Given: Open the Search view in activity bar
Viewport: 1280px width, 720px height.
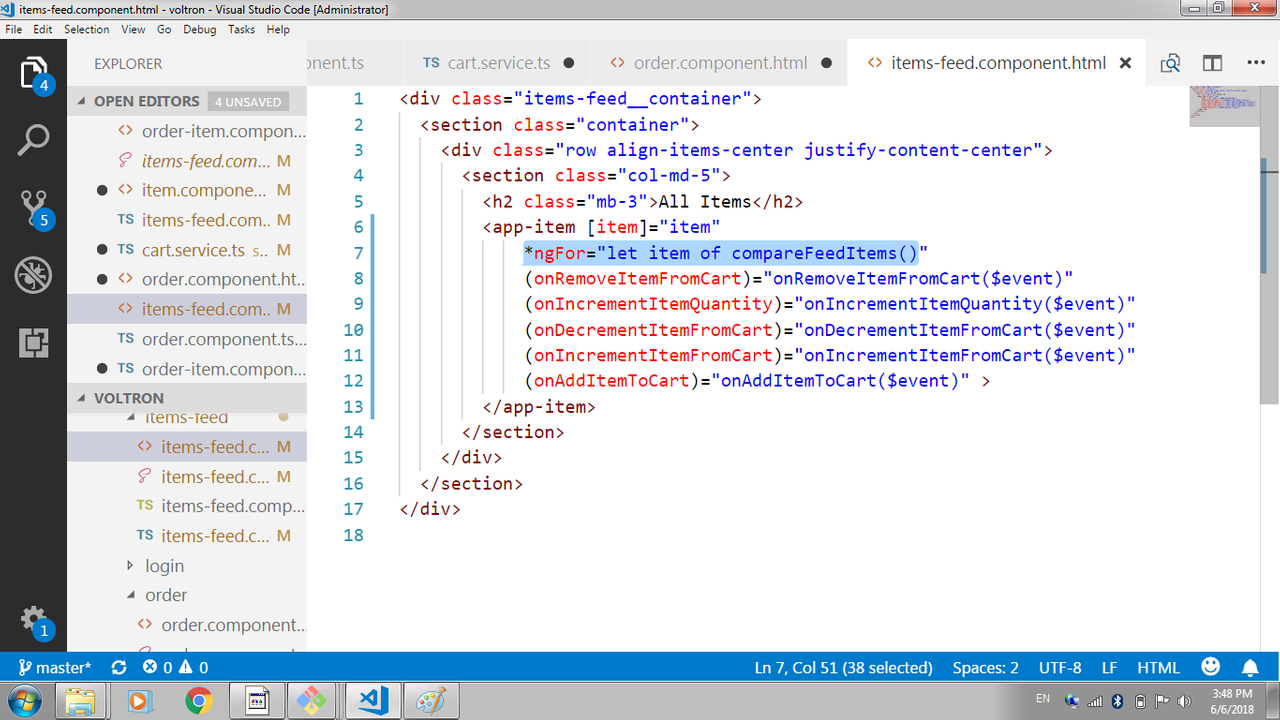Looking at the screenshot, I should coord(33,141).
